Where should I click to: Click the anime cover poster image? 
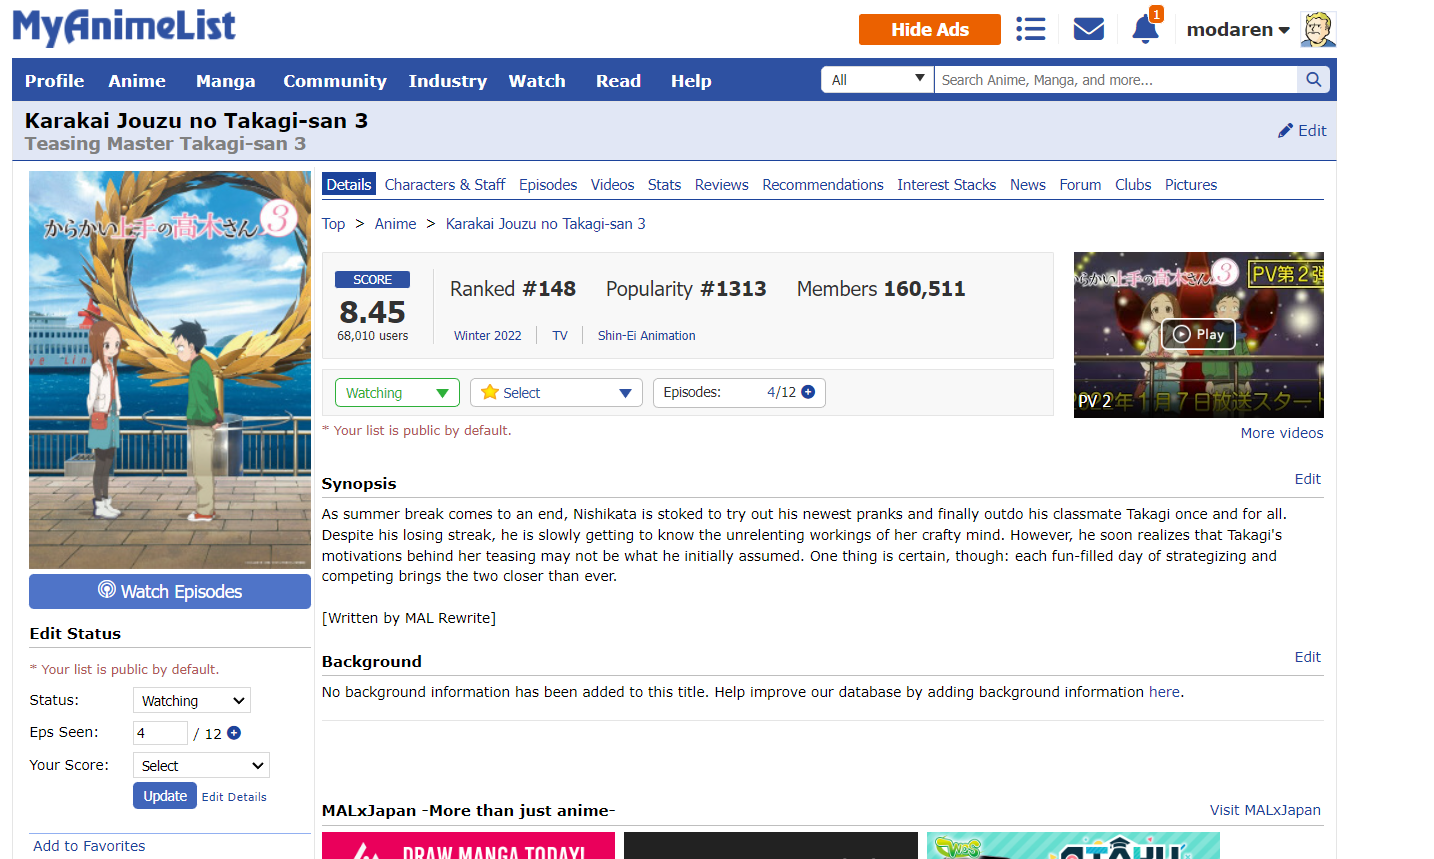click(170, 370)
